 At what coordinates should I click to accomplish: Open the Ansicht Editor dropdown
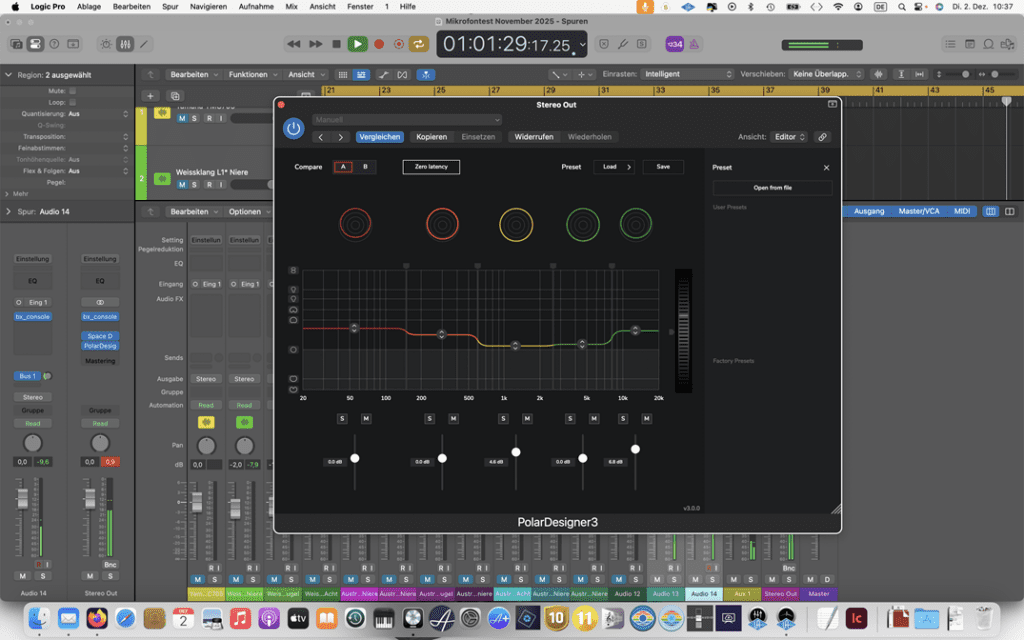(789, 137)
